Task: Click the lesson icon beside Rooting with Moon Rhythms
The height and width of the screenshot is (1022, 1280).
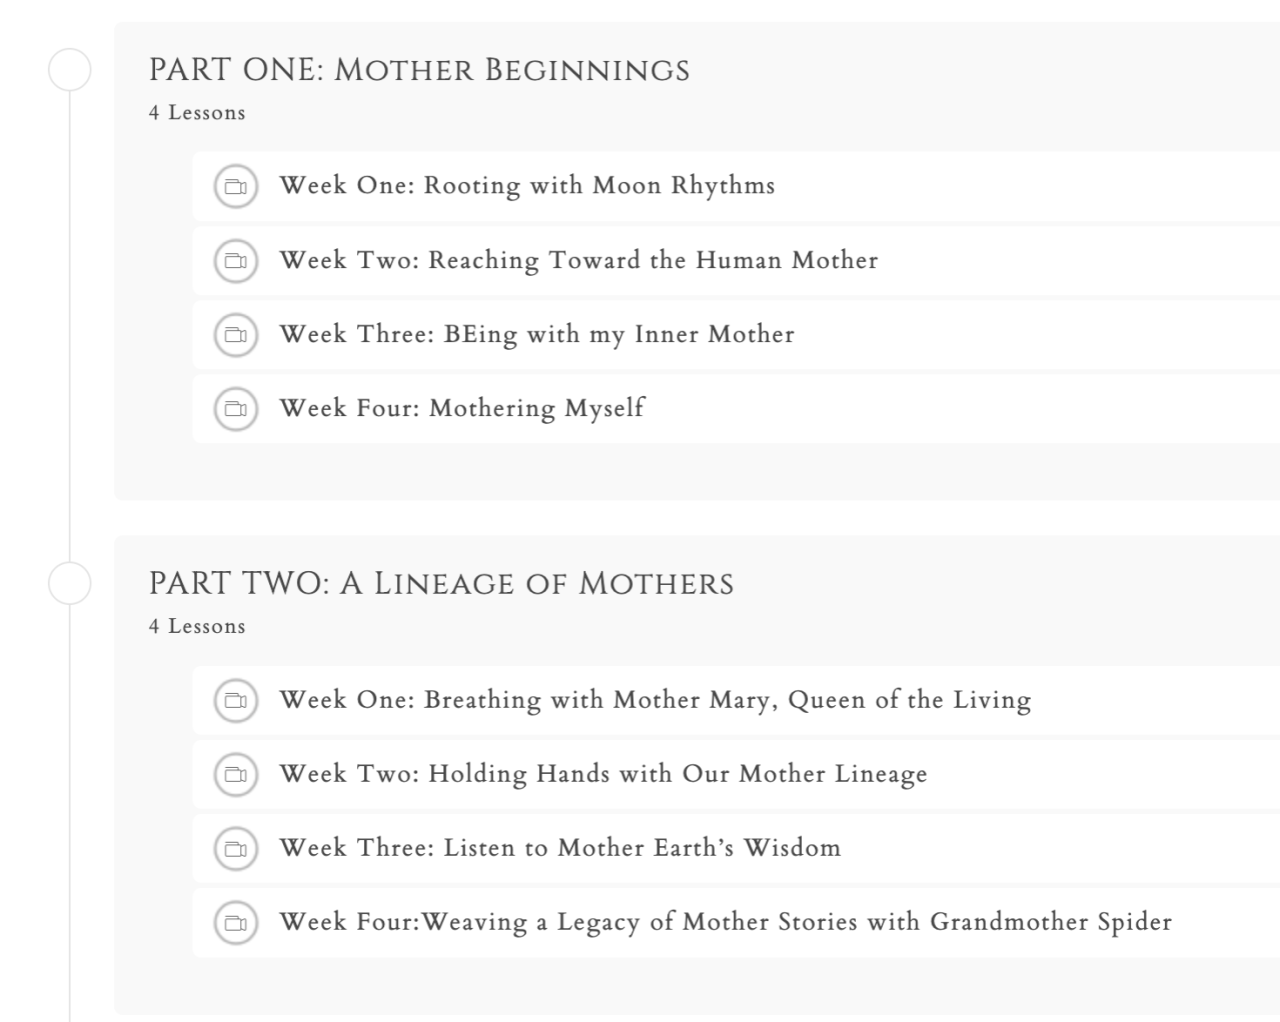Action: [236, 186]
